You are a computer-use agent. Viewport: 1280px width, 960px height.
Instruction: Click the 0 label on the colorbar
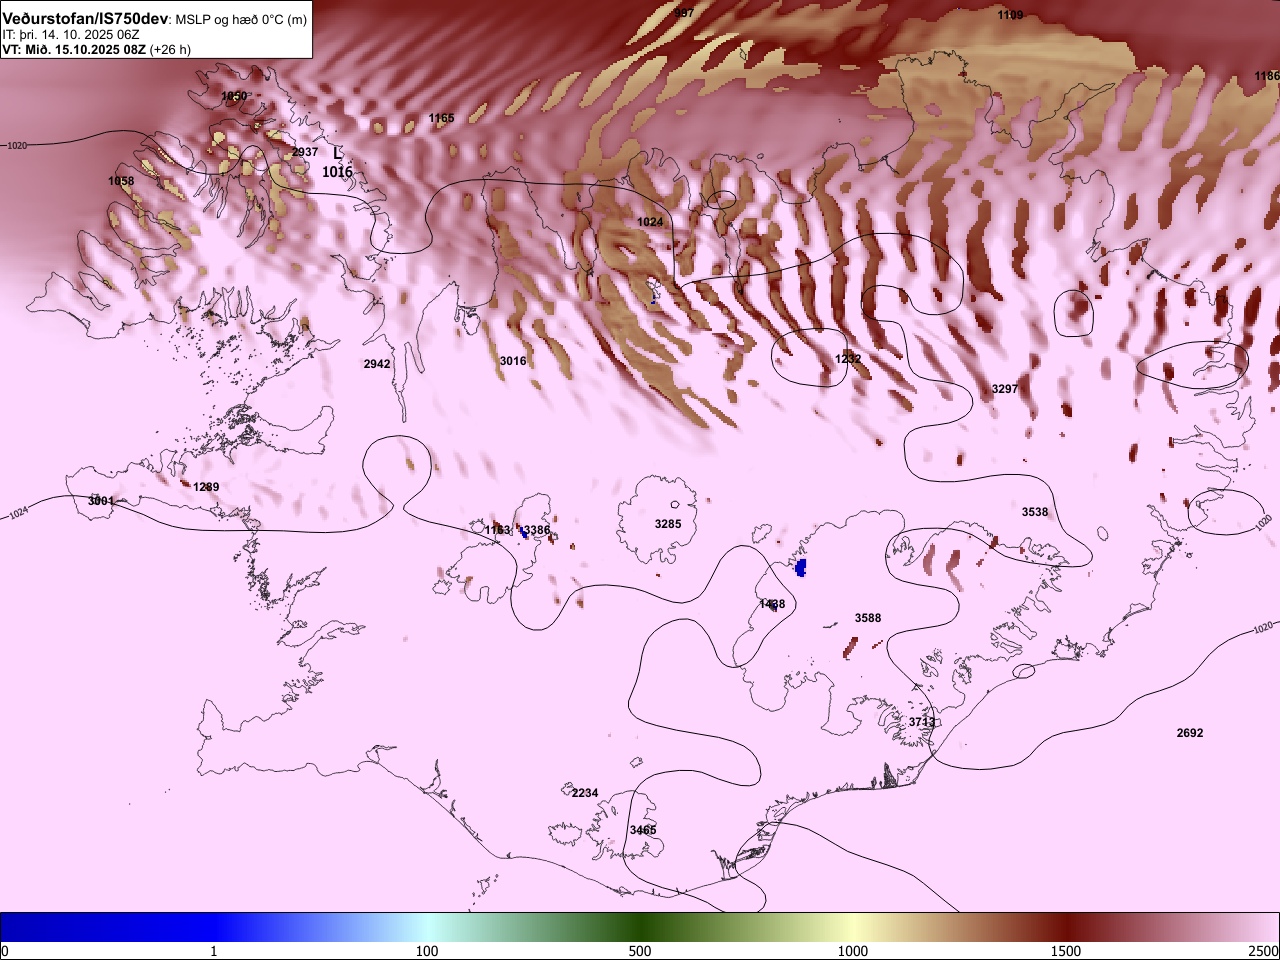point(5,950)
